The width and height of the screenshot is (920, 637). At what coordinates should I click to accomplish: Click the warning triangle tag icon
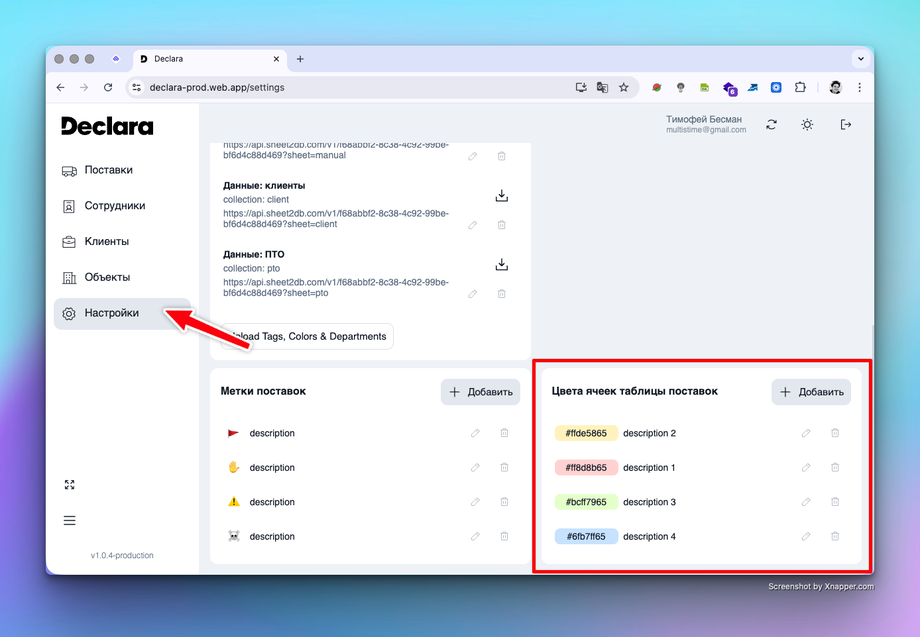tap(234, 502)
